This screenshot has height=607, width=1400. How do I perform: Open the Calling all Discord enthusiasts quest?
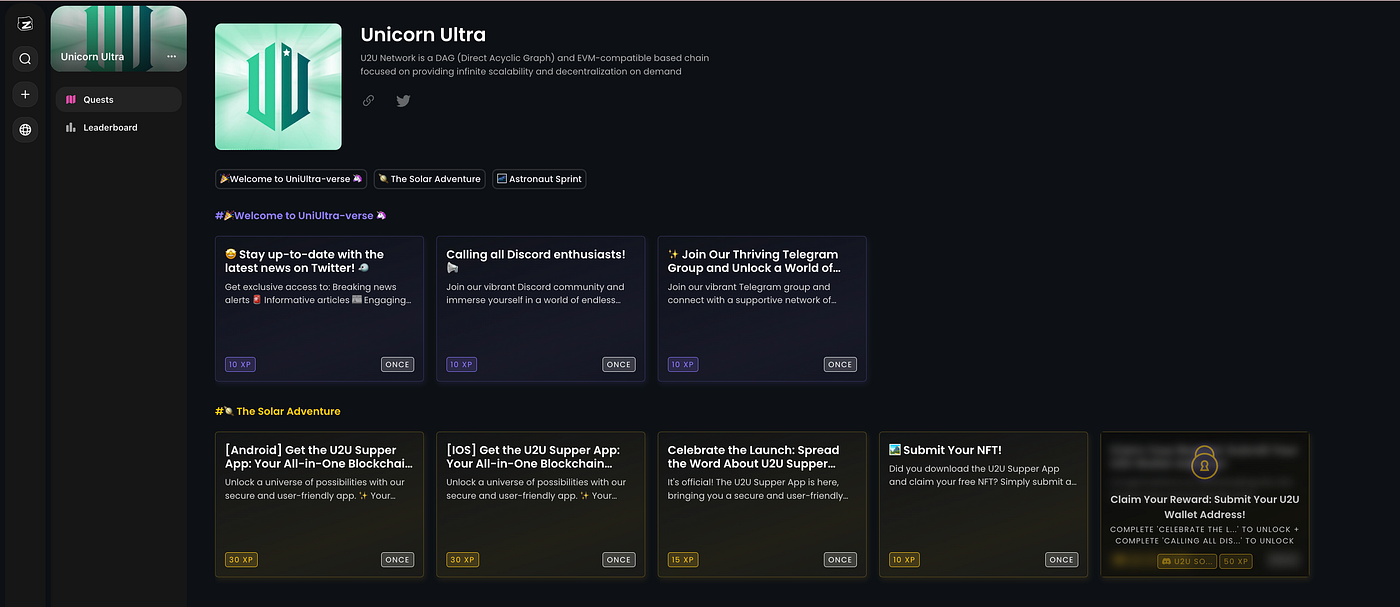click(x=541, y=309)
